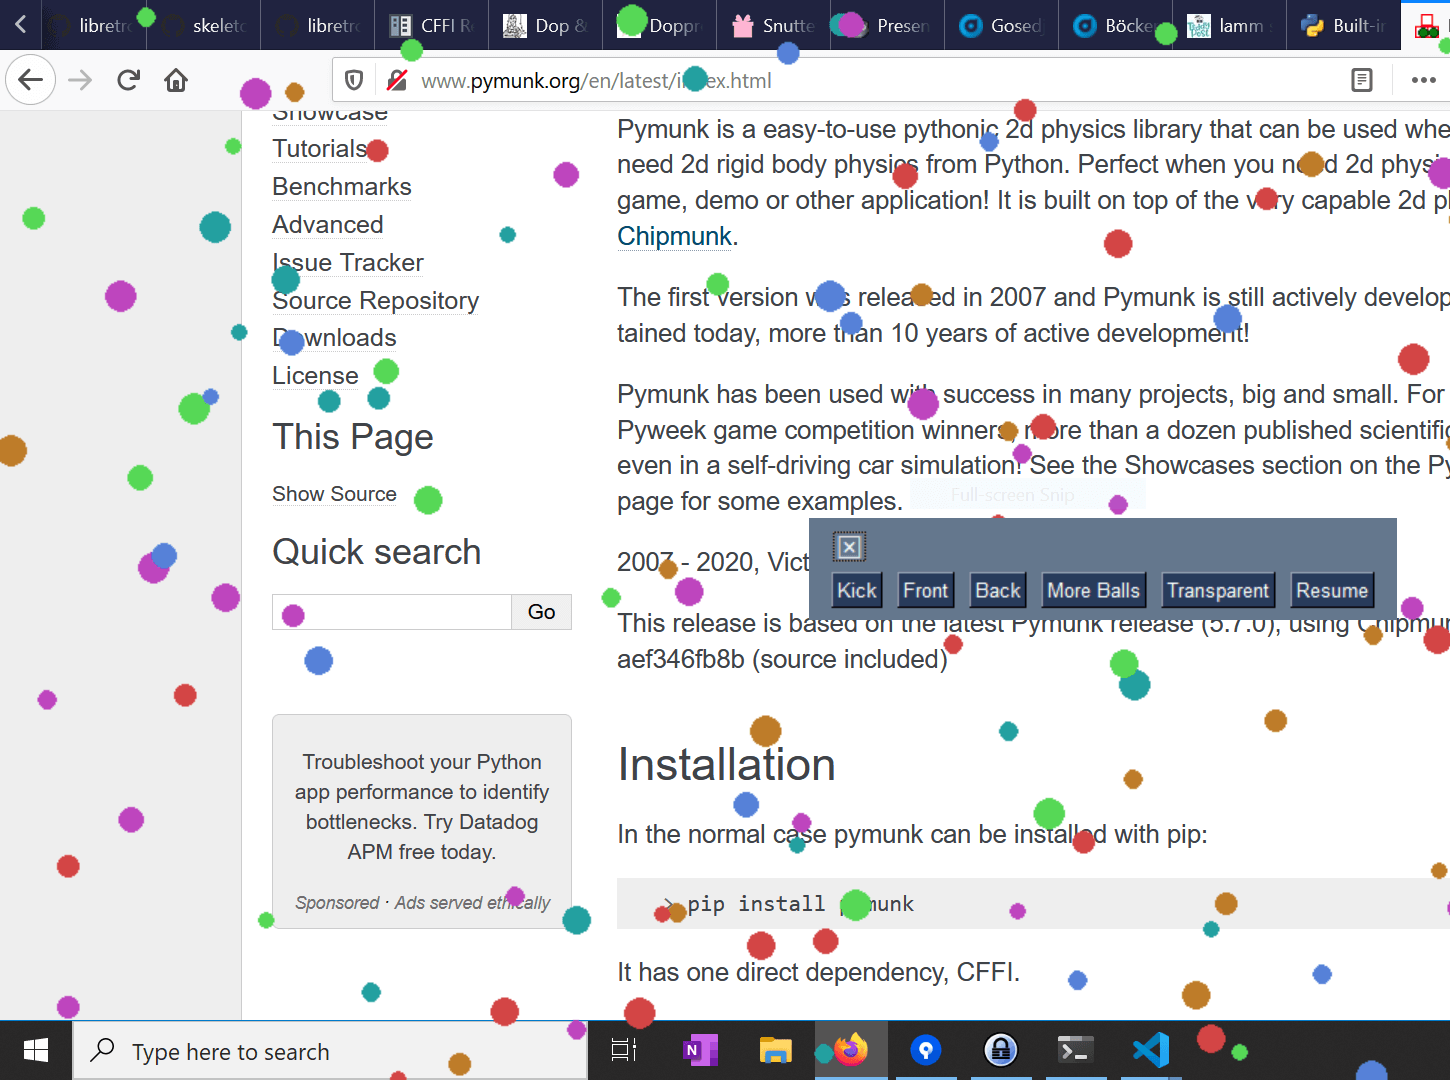Viewport: 1450px width, 1080px height.
Task: Switch to the Built-in tab
Action: pos(1344,25)
